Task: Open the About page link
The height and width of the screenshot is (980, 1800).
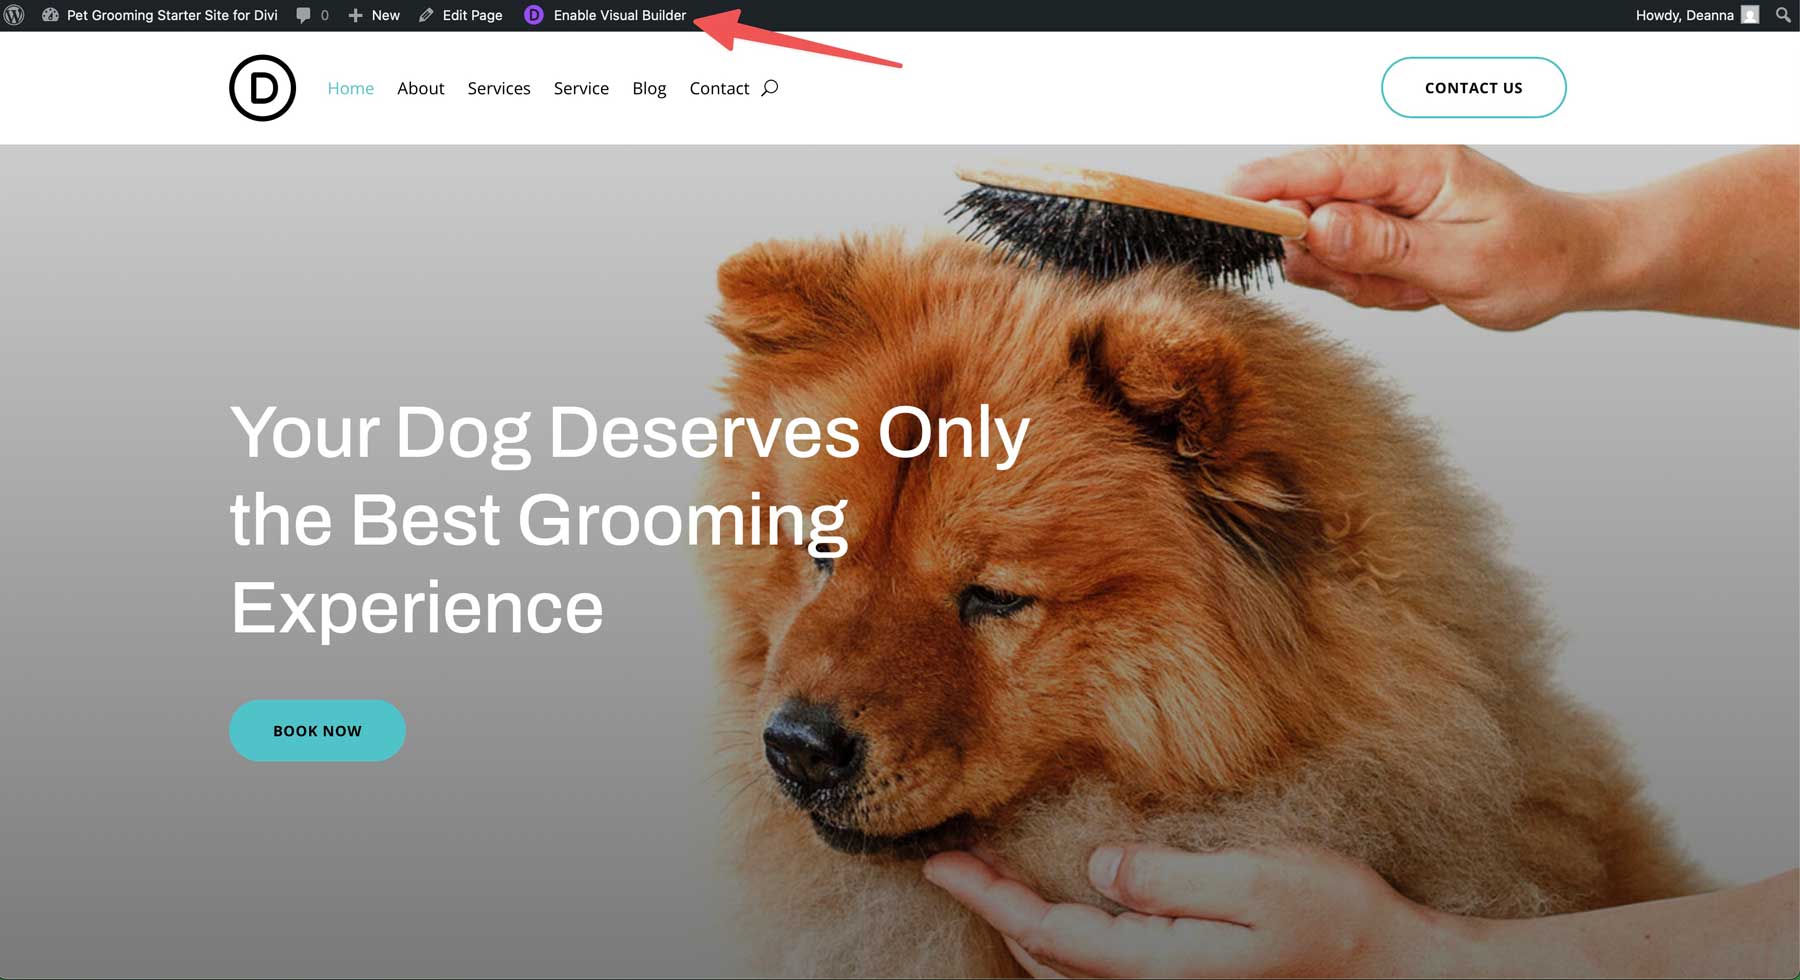Action: pyautogui.click(x=420, y=88)
